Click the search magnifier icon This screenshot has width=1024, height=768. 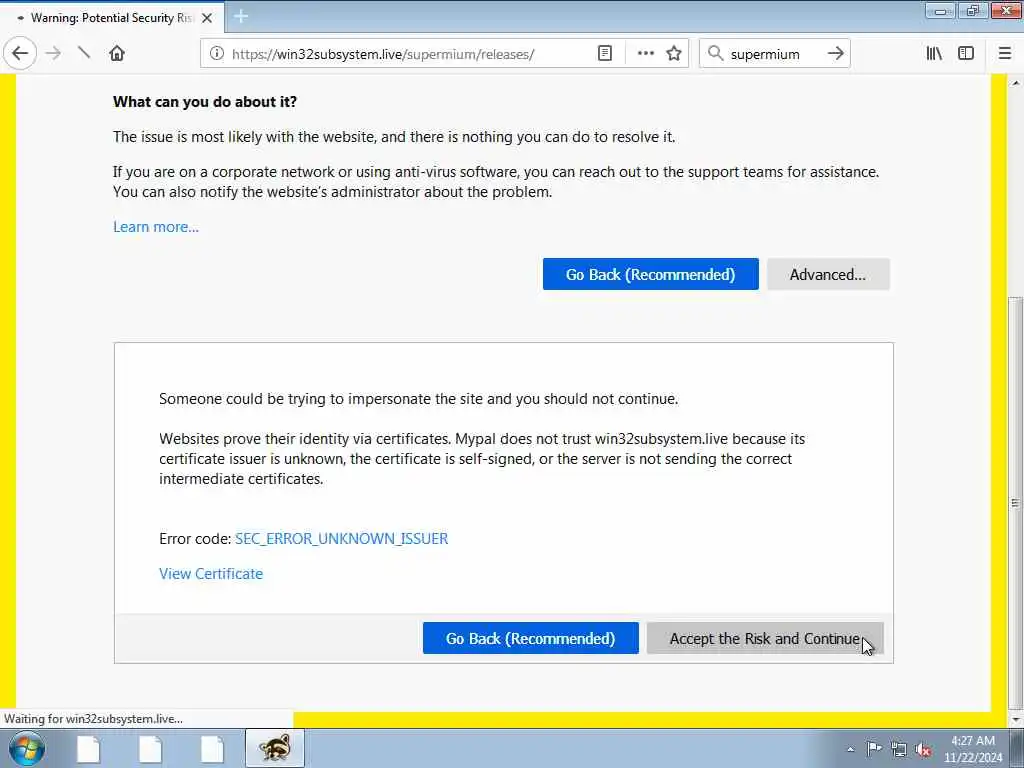coord(716,54)
